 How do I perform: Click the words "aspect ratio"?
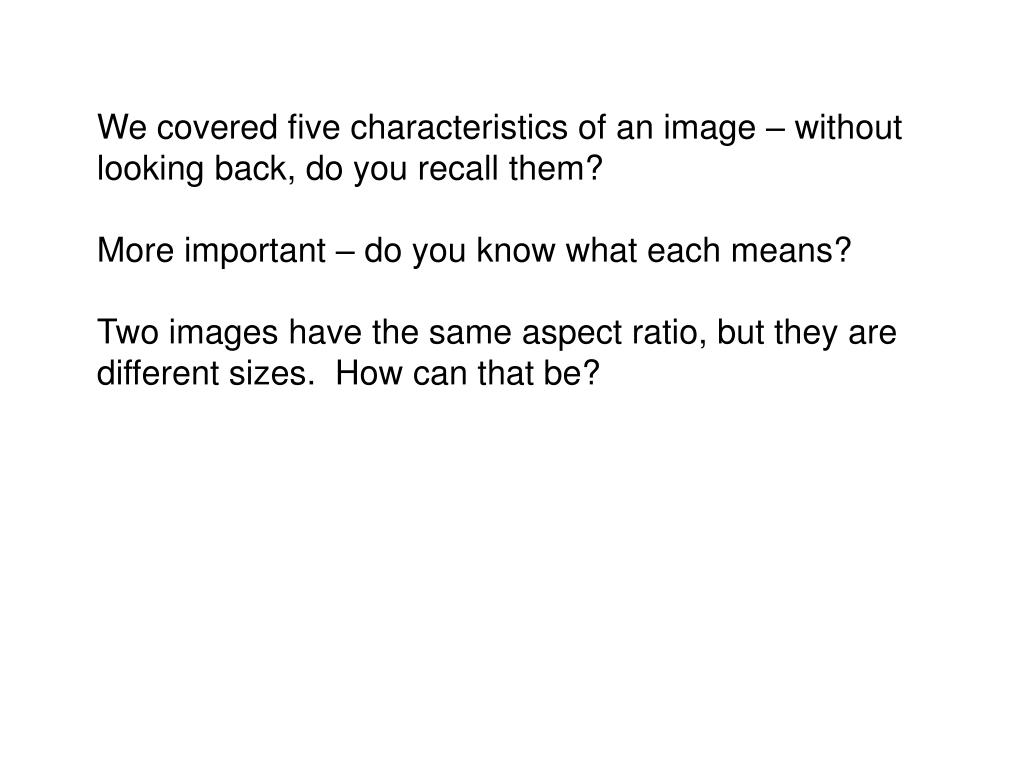click(x=614, y=333)
